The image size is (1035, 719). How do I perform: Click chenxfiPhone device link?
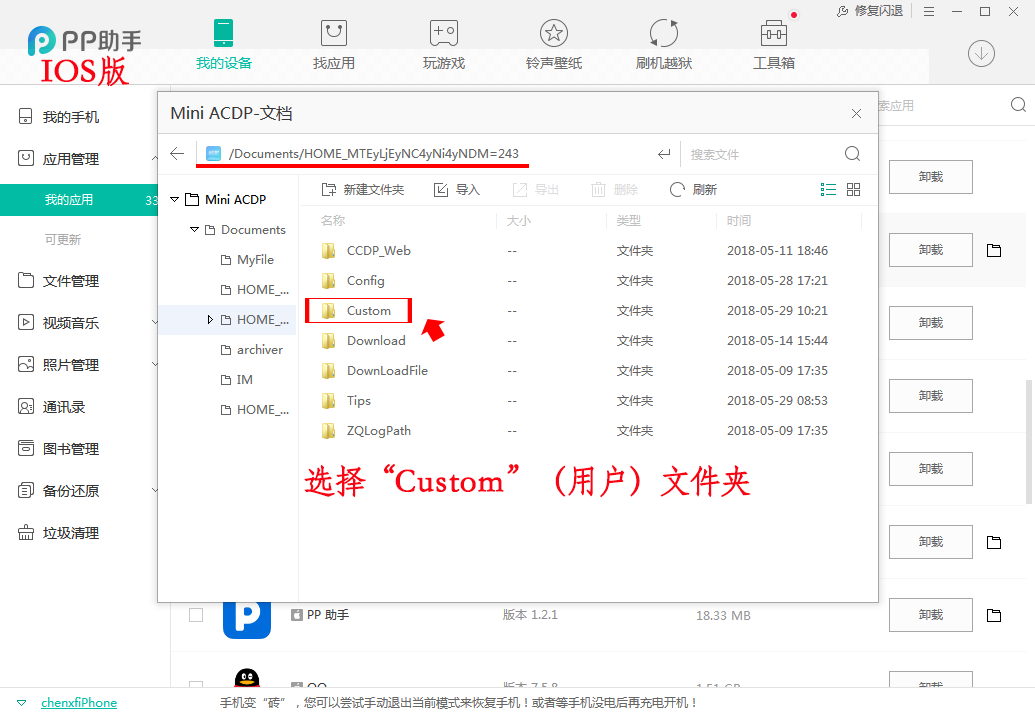coord(79,703)
